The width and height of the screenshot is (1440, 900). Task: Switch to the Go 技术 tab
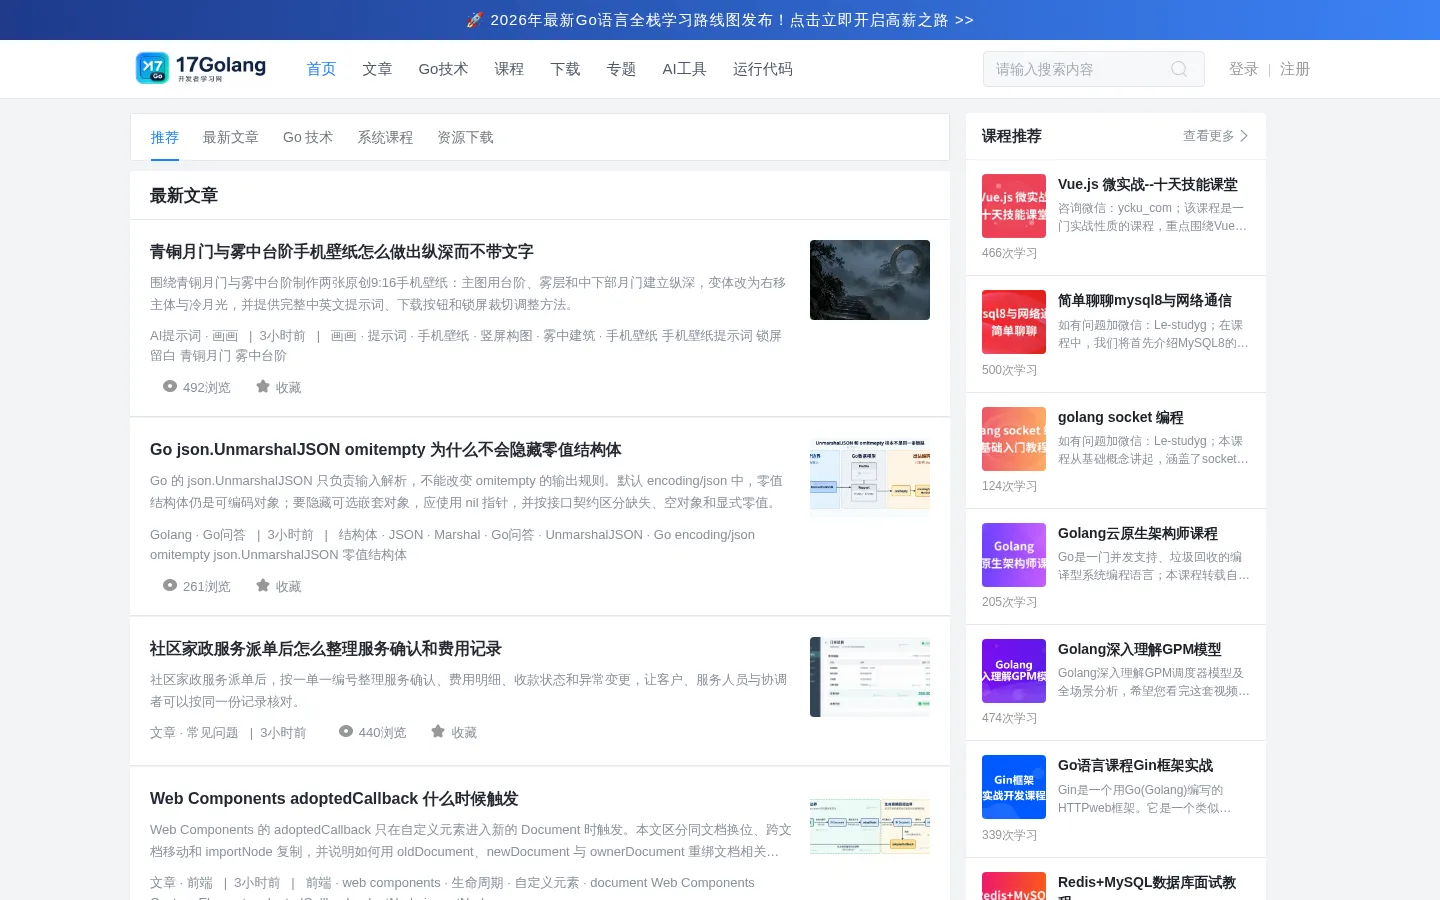(308, 137)
